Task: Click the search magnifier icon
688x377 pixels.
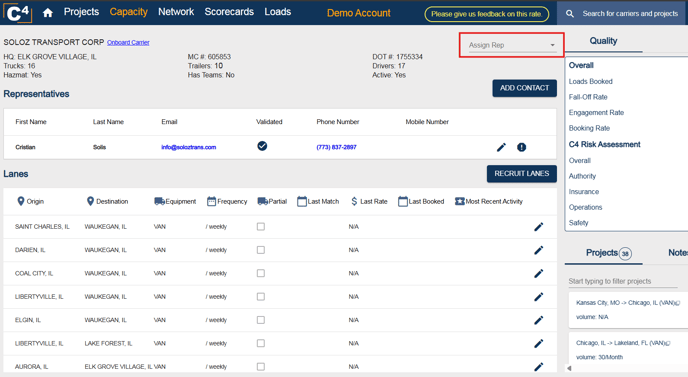Action: [570, 14]
